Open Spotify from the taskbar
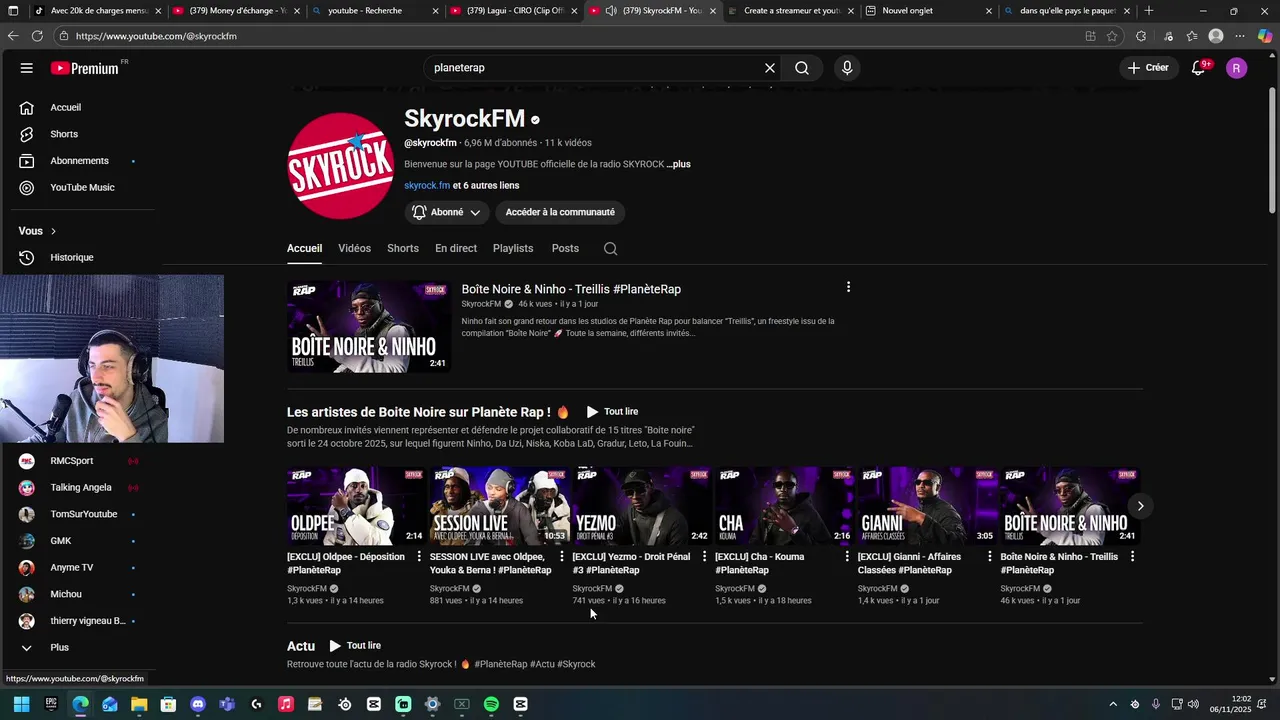Viewport: 1280px width, 720px height. click(491, 704)
